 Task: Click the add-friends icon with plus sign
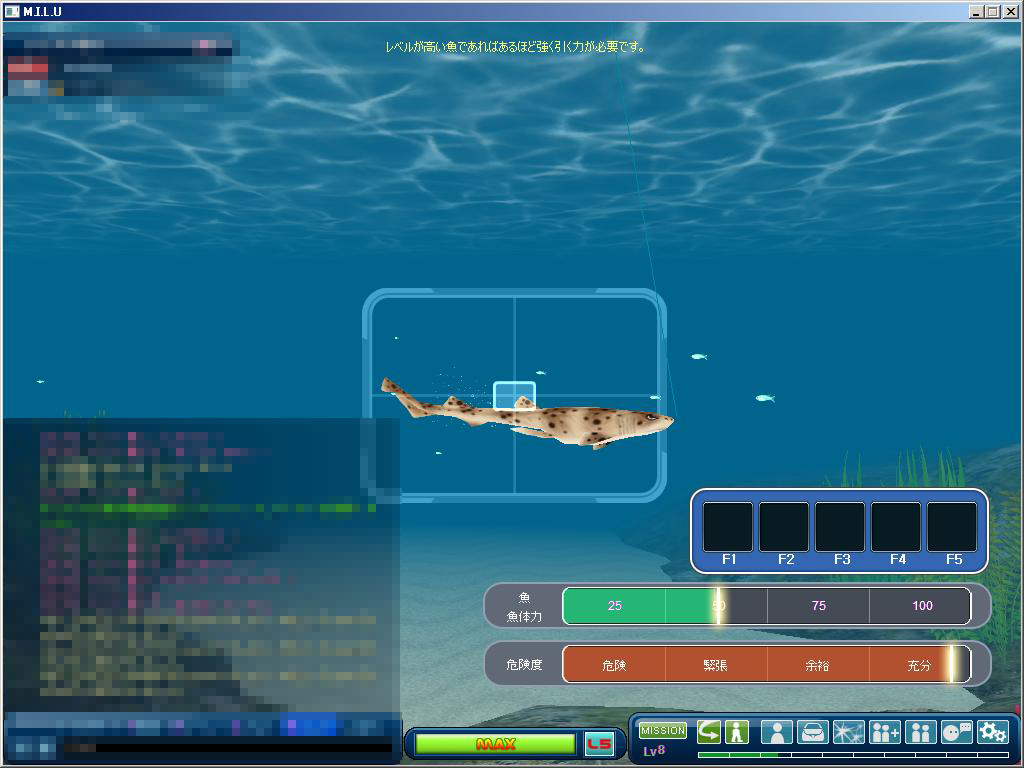pos(885,732)
